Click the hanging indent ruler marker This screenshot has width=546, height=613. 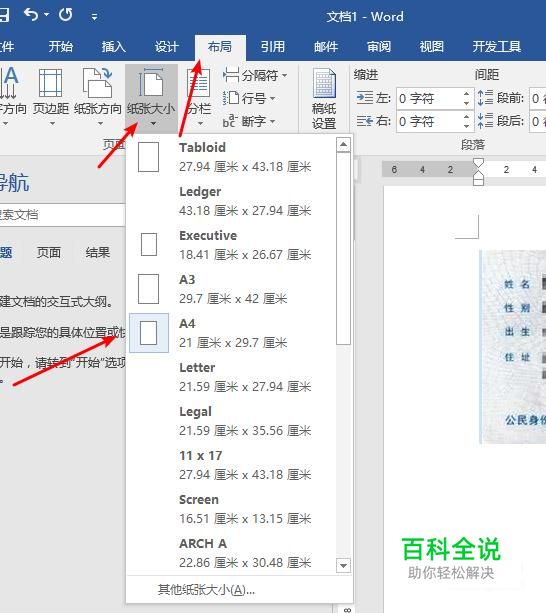[x=478, y=175]
